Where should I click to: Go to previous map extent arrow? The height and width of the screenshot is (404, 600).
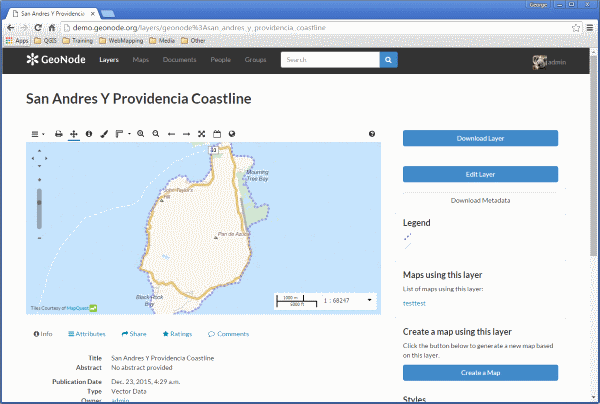click(171, 134)
